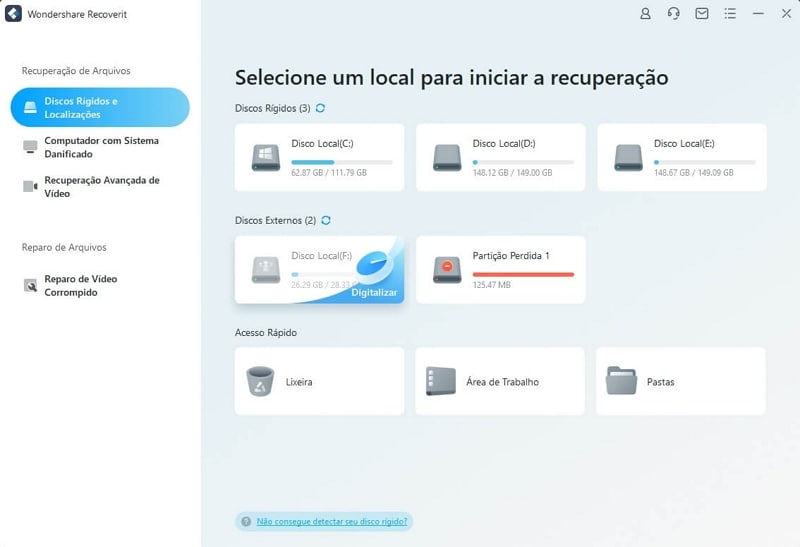Click the Pastas folder icon
The width and height of the screenshot is (800, 547).
(621, 381)
